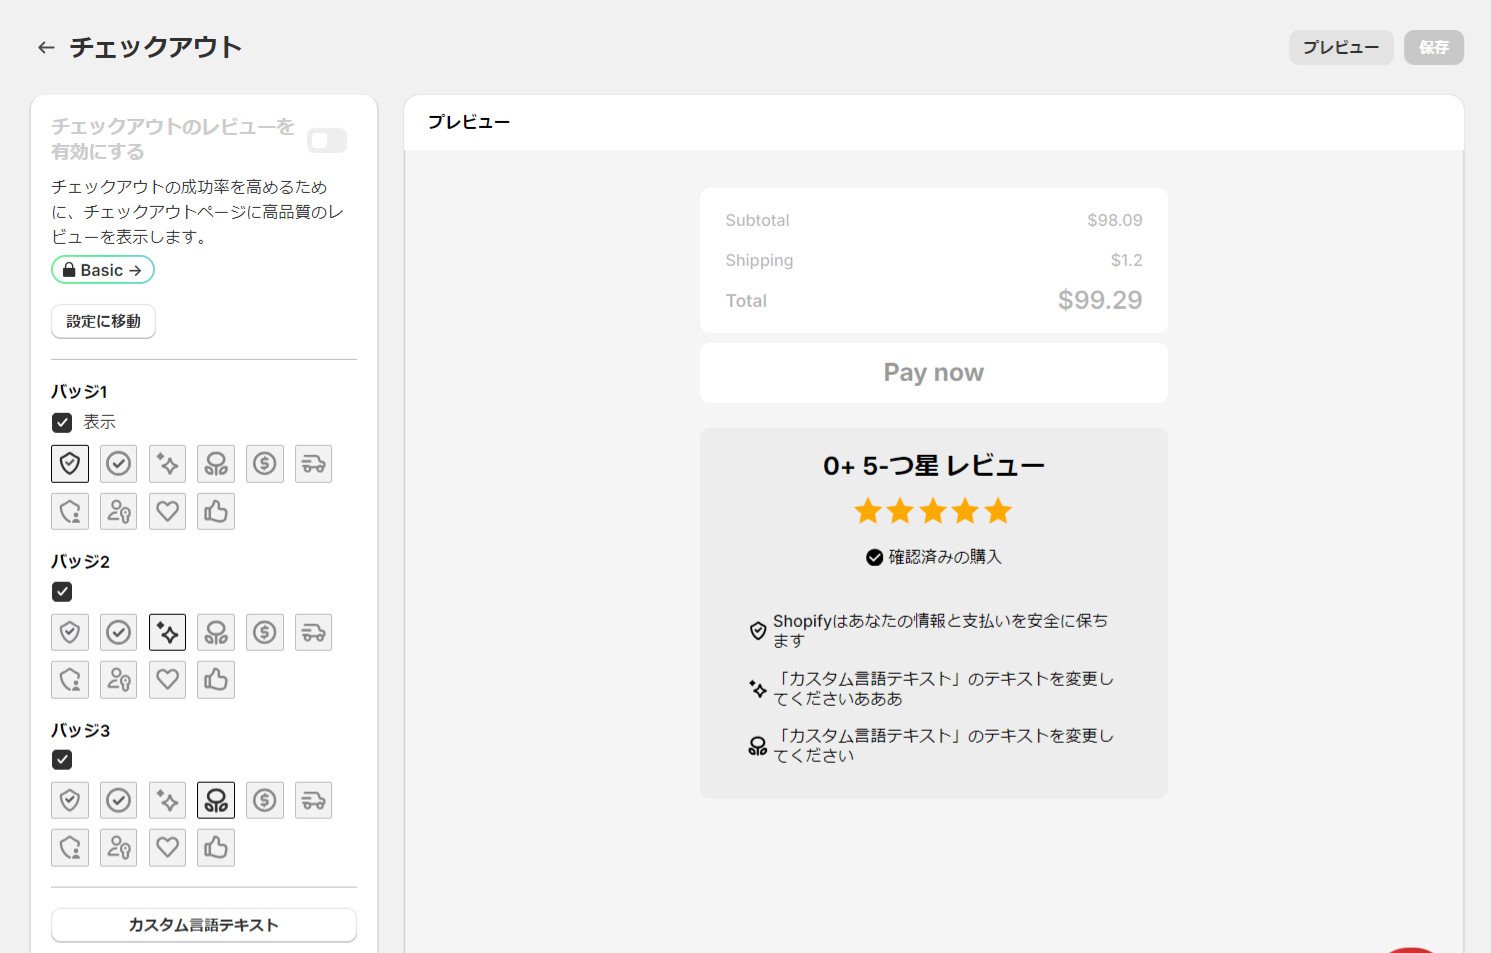The image size is (1491, 953).
Task: Uncheck the バッジ2 display checkbox
Action: click(62, 591)
